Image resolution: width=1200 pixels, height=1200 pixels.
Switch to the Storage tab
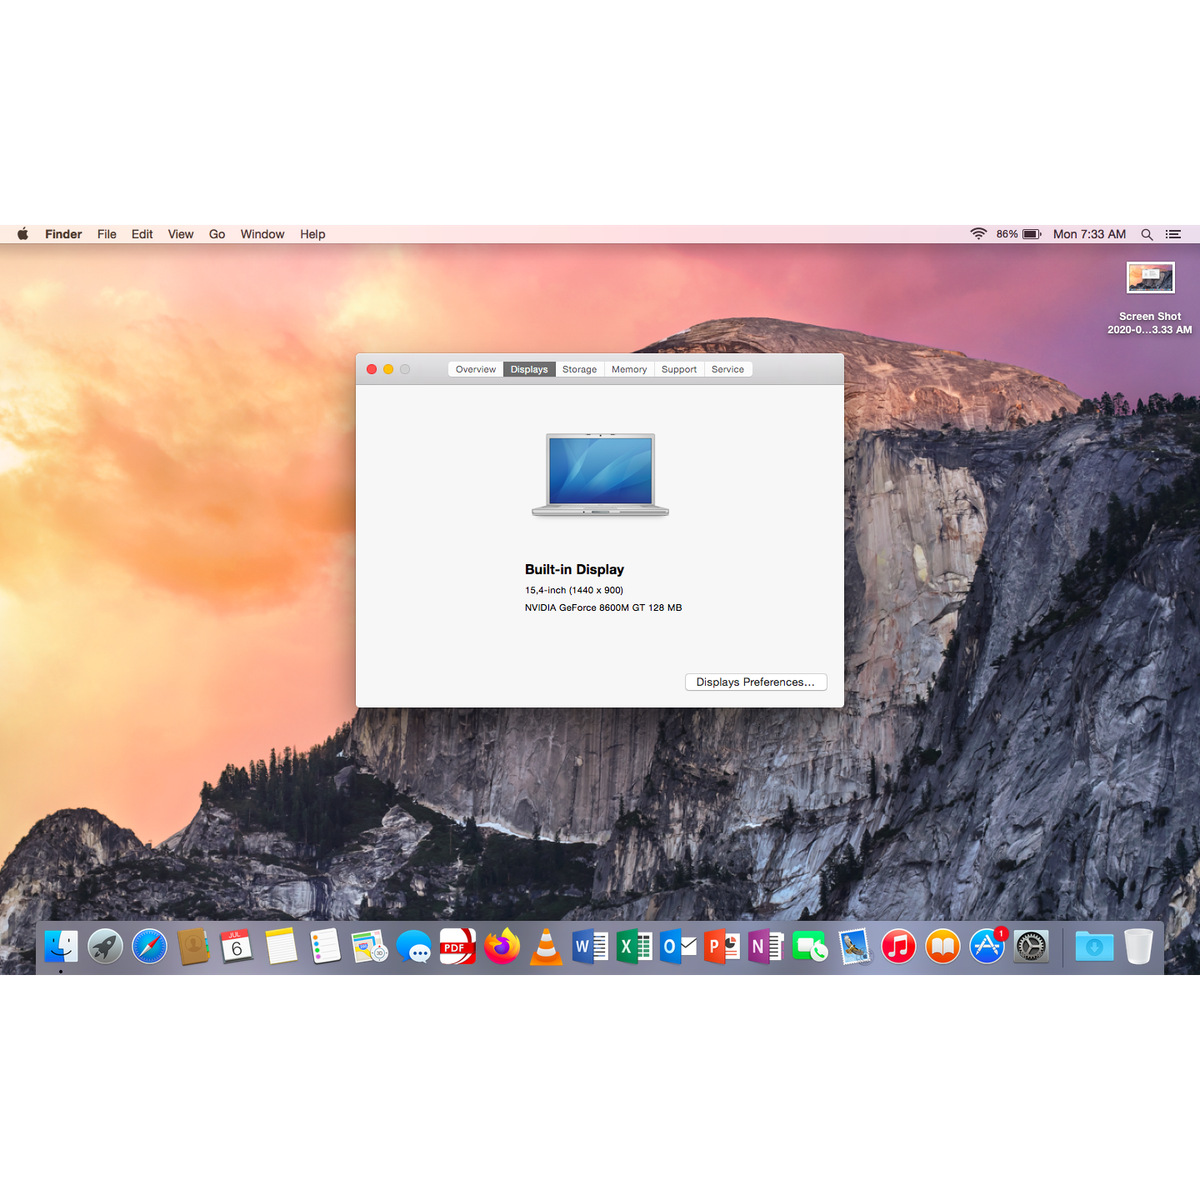(579, 369)
